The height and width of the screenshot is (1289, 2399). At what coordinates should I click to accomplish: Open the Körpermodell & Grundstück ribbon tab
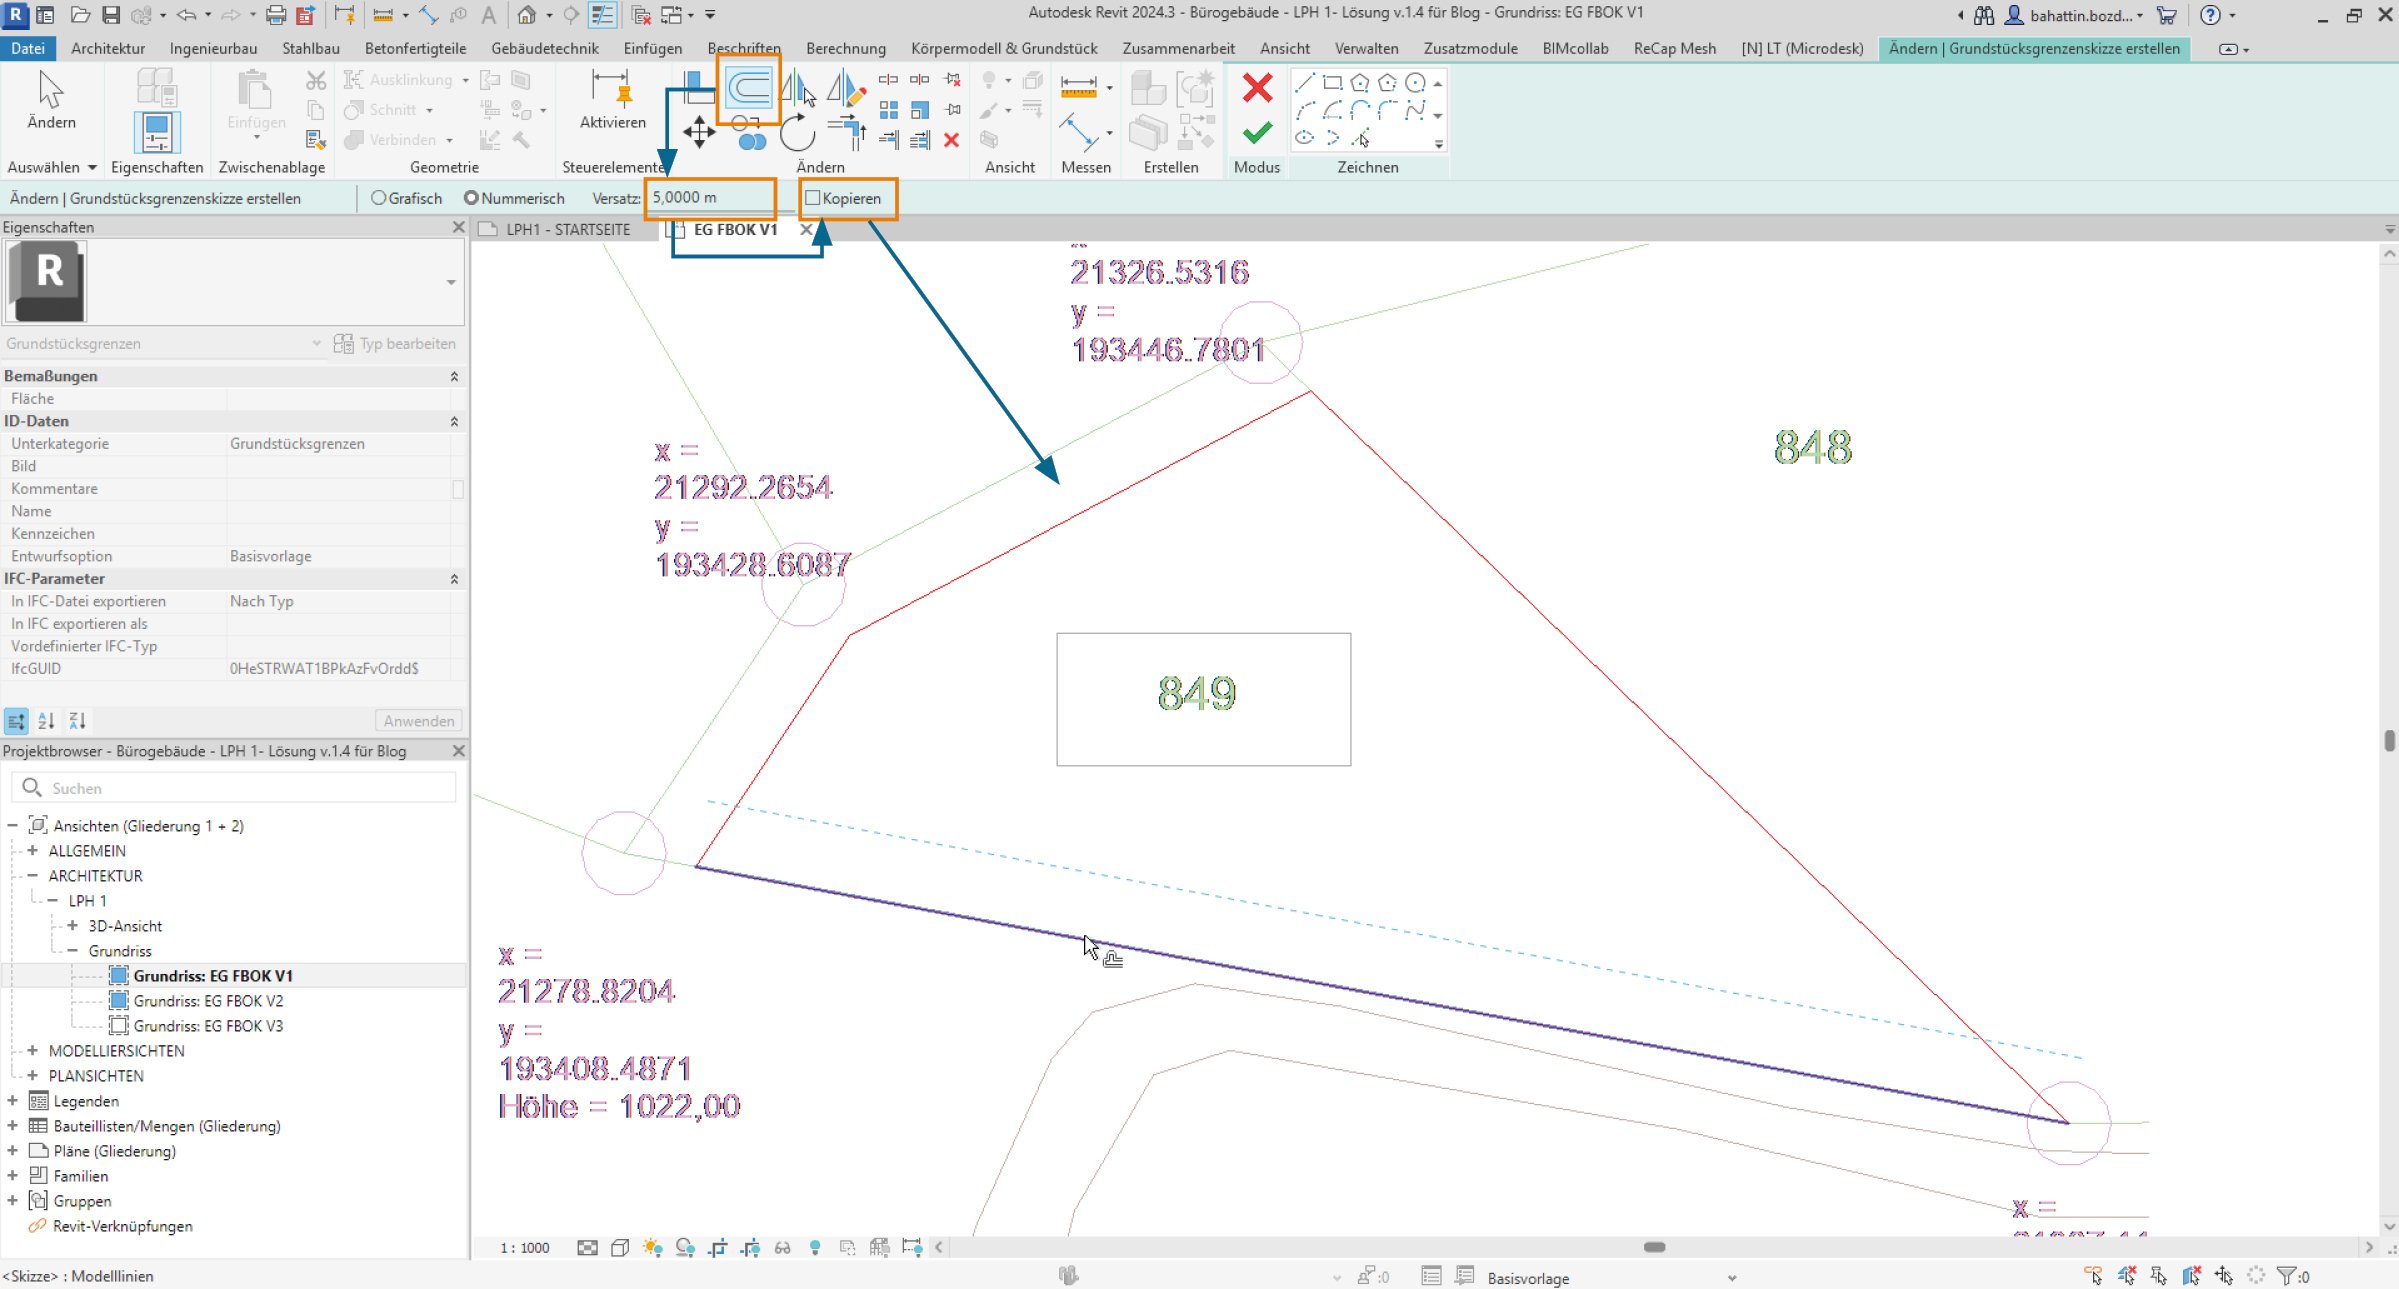tap(1004, 48)
